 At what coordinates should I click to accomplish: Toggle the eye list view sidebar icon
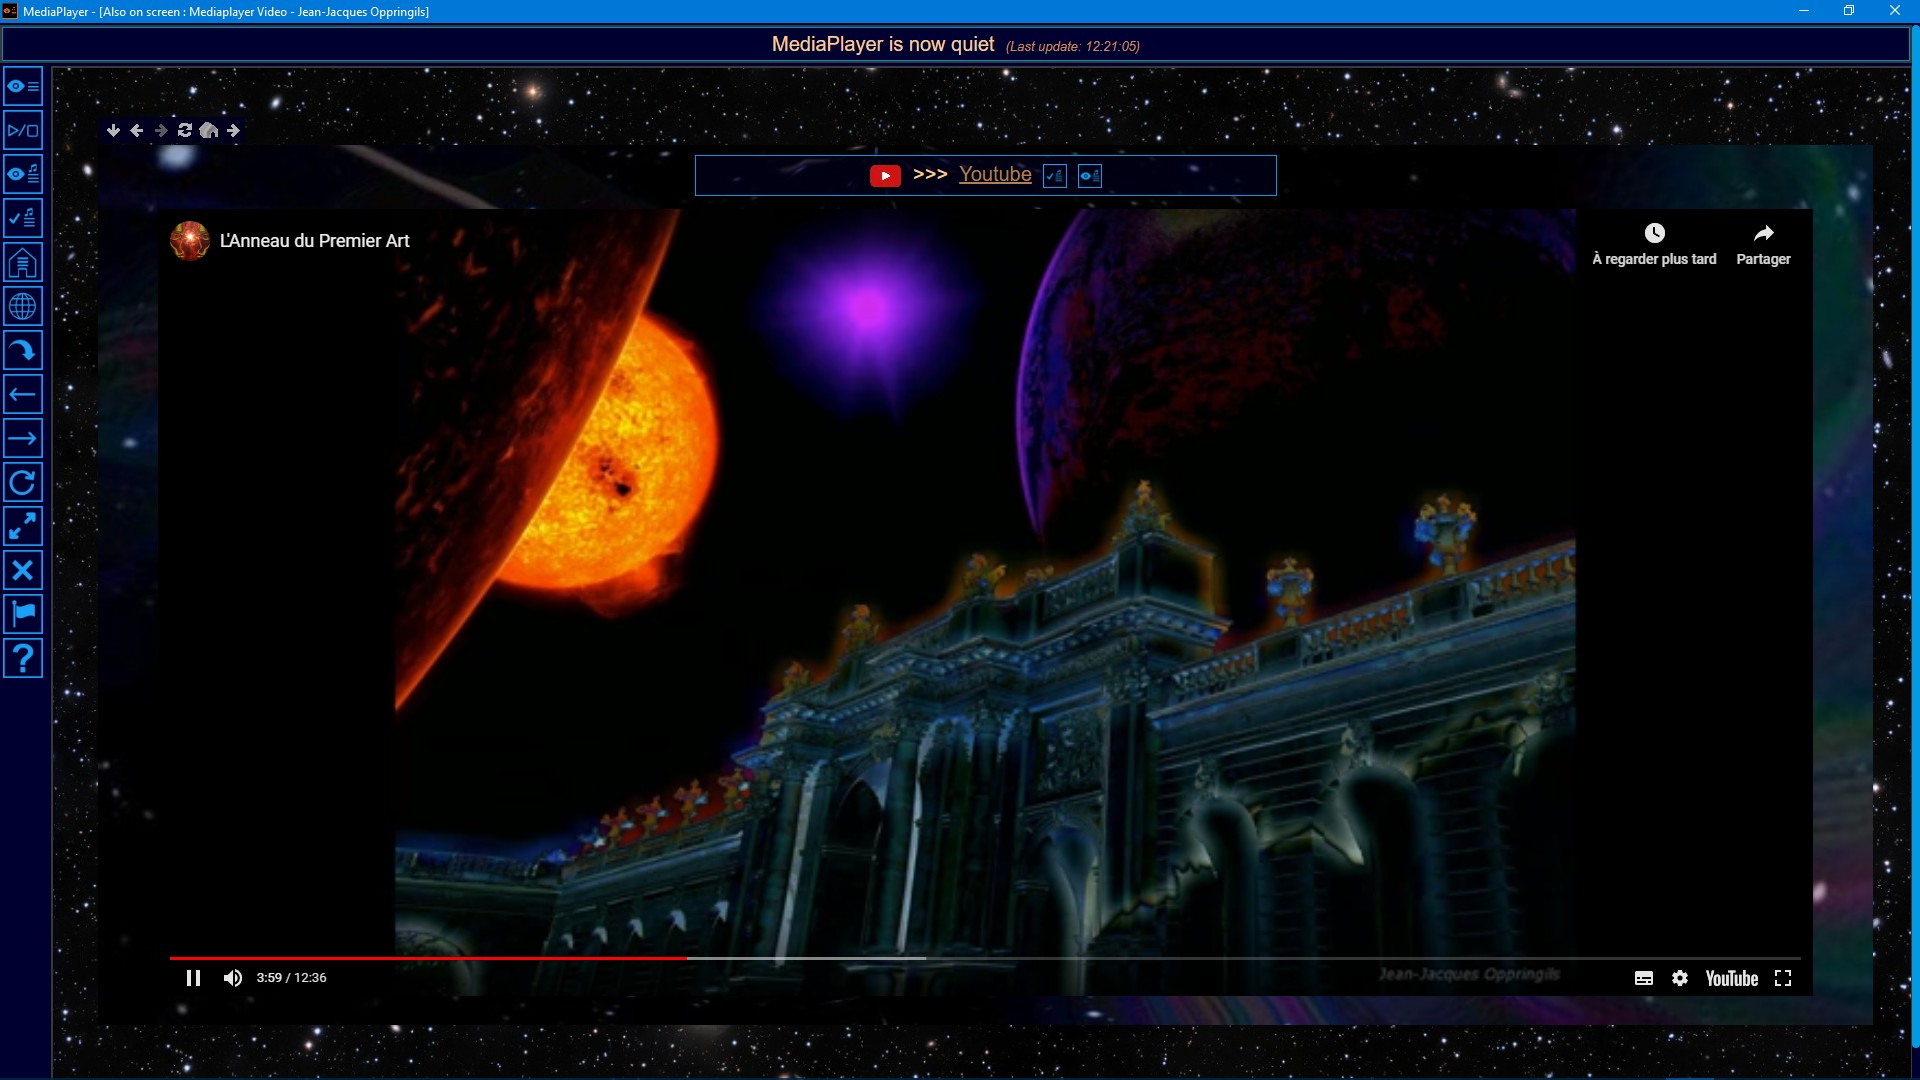tap(23, 86)
